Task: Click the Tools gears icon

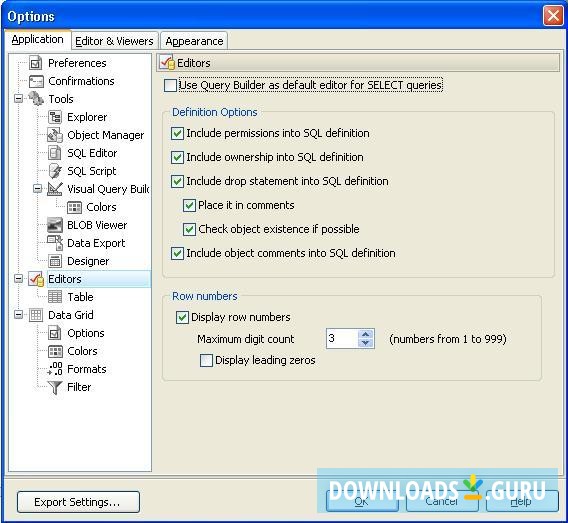Action: (36, 99)
